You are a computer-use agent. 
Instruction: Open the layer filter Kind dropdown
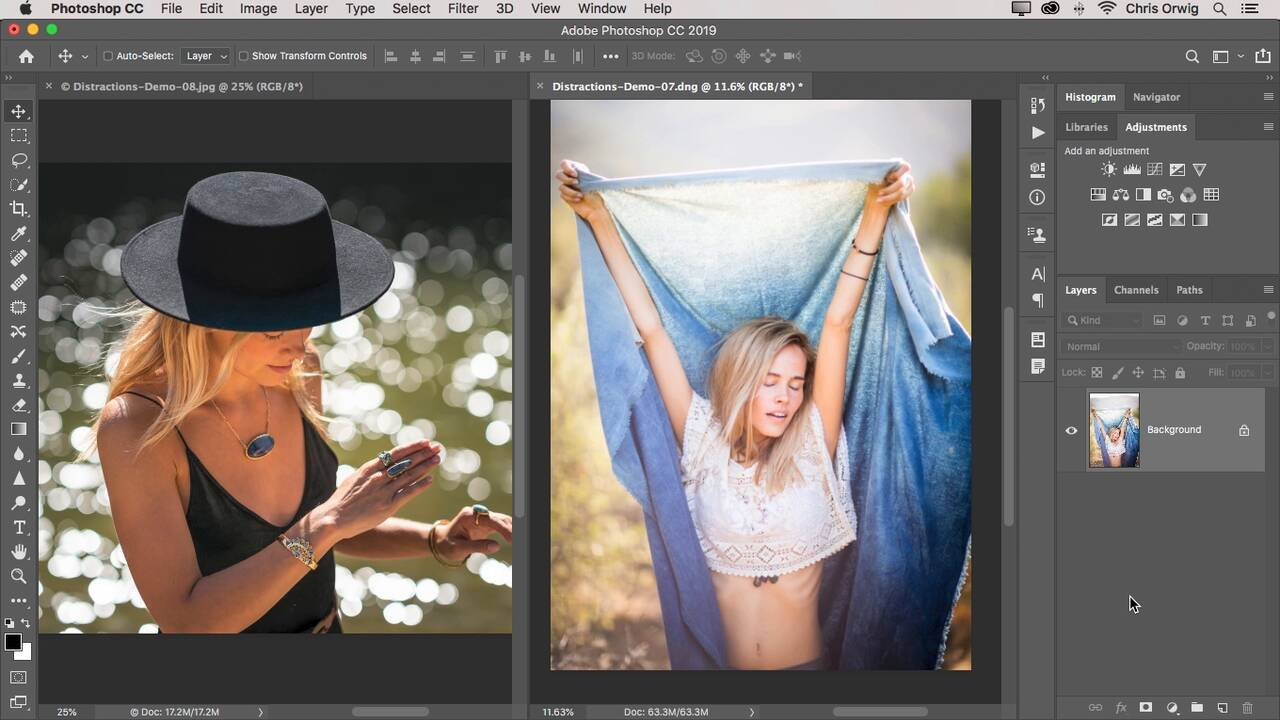[1103, 320]
